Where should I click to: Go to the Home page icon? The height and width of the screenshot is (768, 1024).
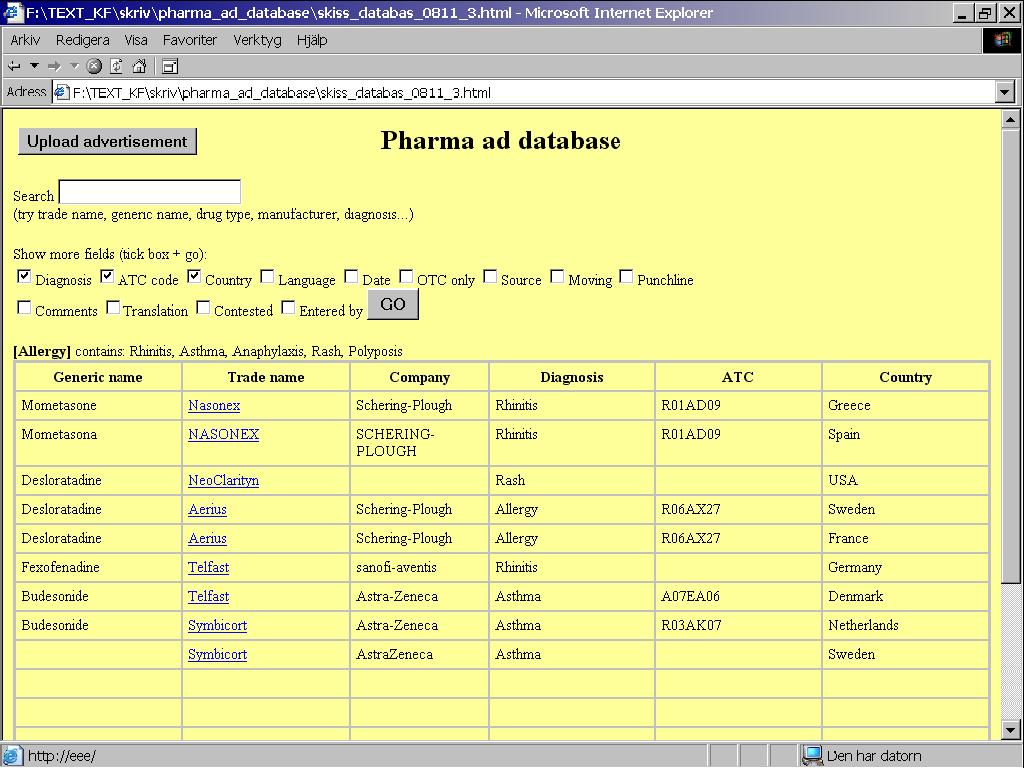pos(139,66)
